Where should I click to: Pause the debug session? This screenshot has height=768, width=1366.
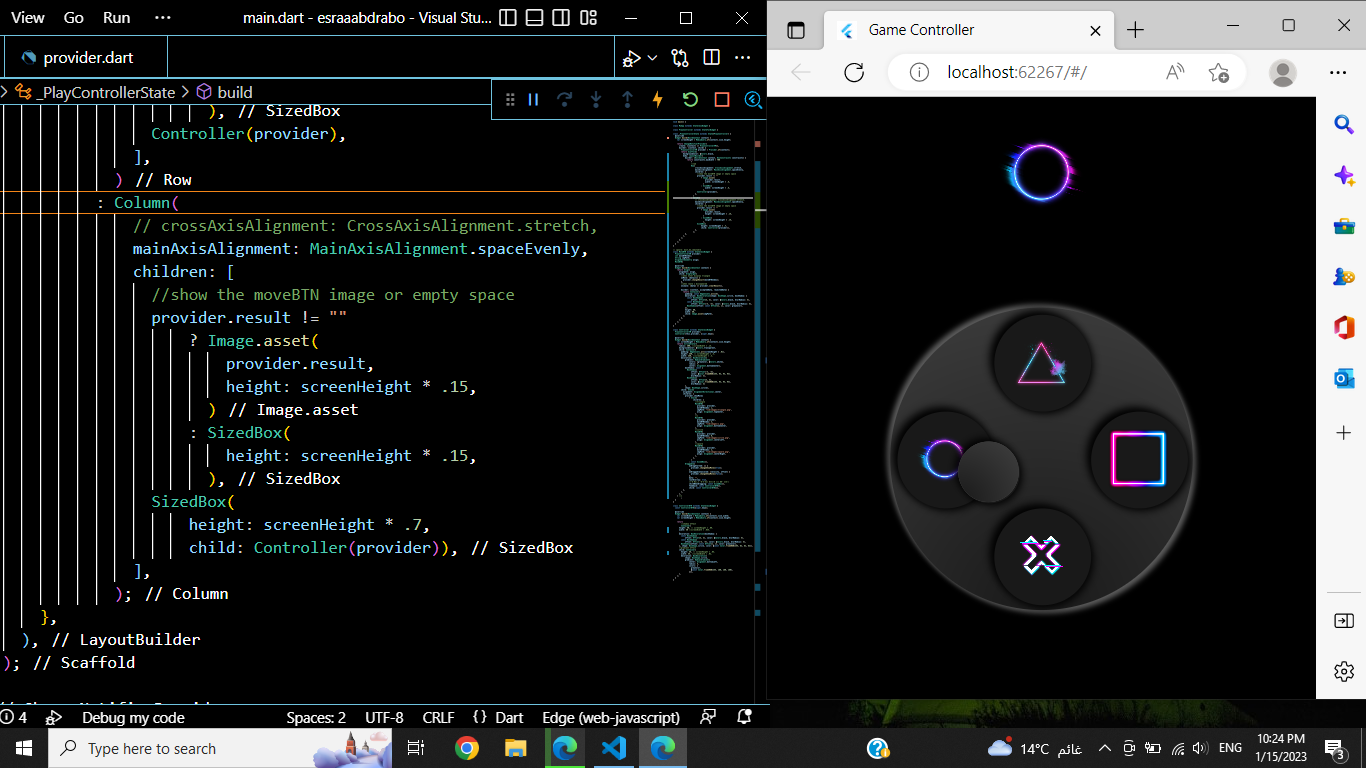tap(533, 99)
